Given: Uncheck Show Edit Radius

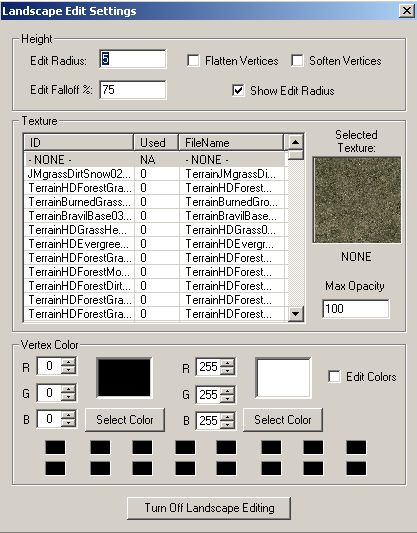Looking at the screenshot, I should click(x=238, y=90).
